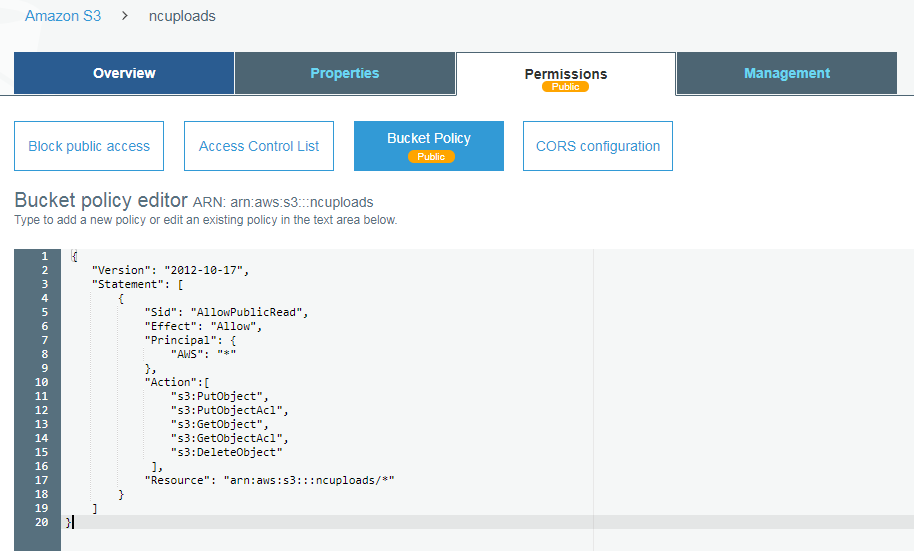The height and width of the screenshot is (551, 914).
Task: Click the "Action":[ line
Action: point(177,382)
